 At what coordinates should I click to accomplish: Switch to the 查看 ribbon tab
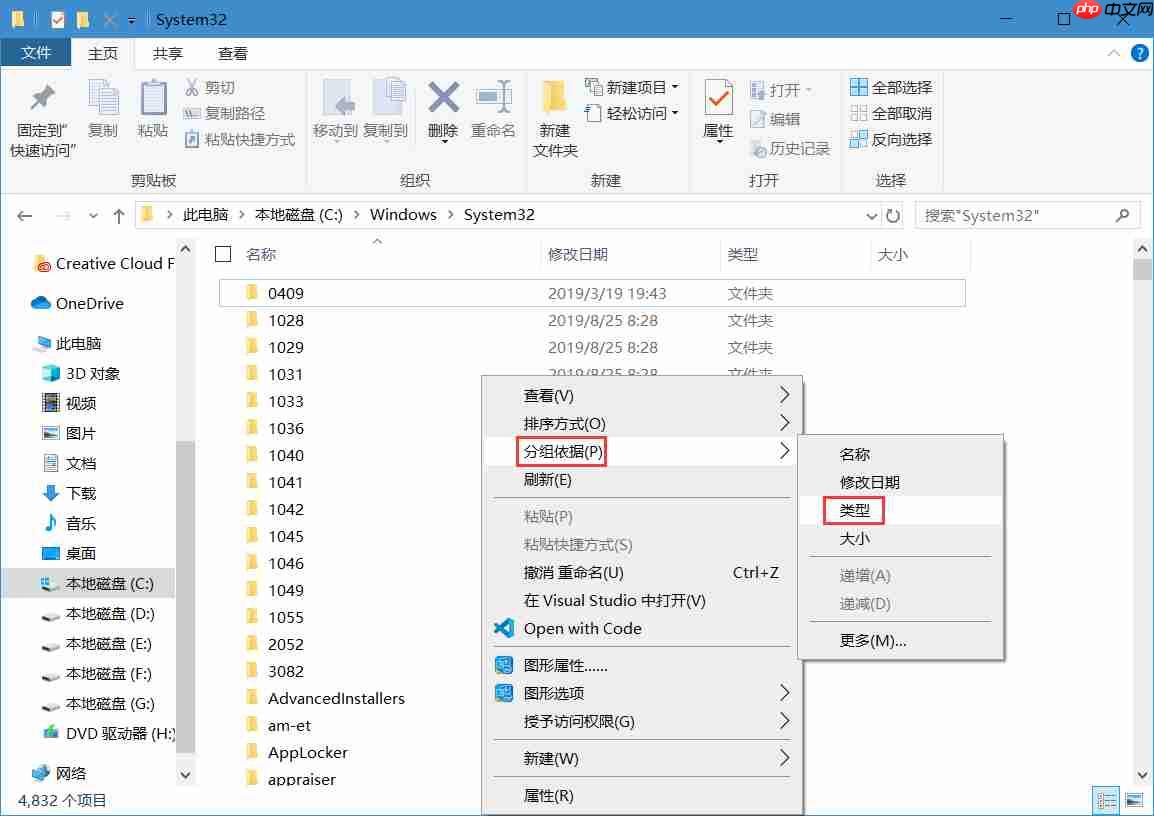[232, 53]
